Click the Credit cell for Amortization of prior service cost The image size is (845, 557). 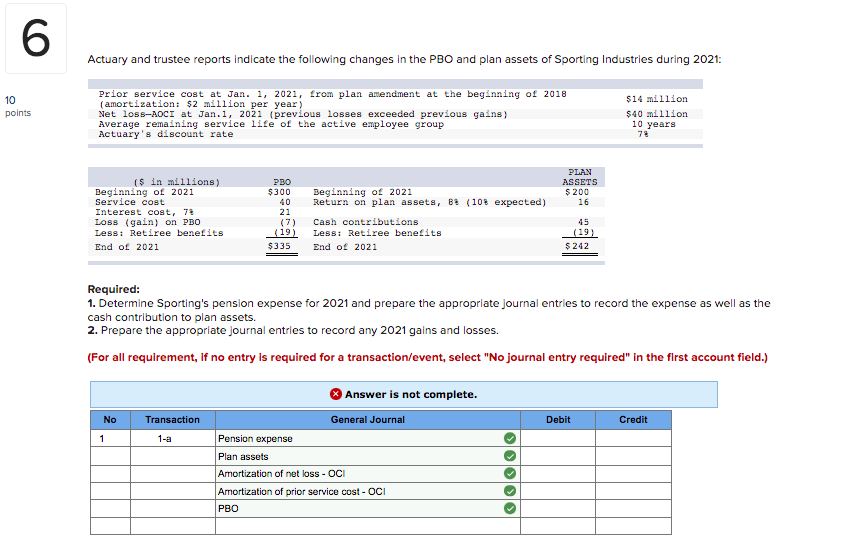point(633,491)
